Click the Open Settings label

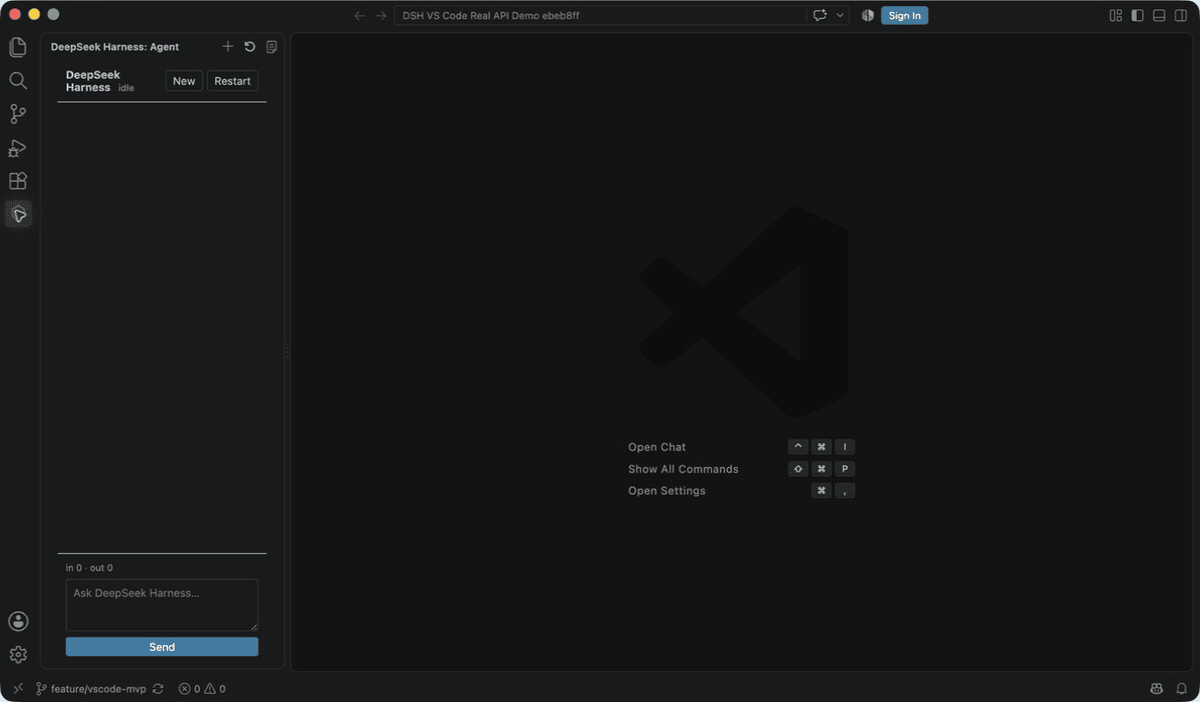click(x=667, y=491)
